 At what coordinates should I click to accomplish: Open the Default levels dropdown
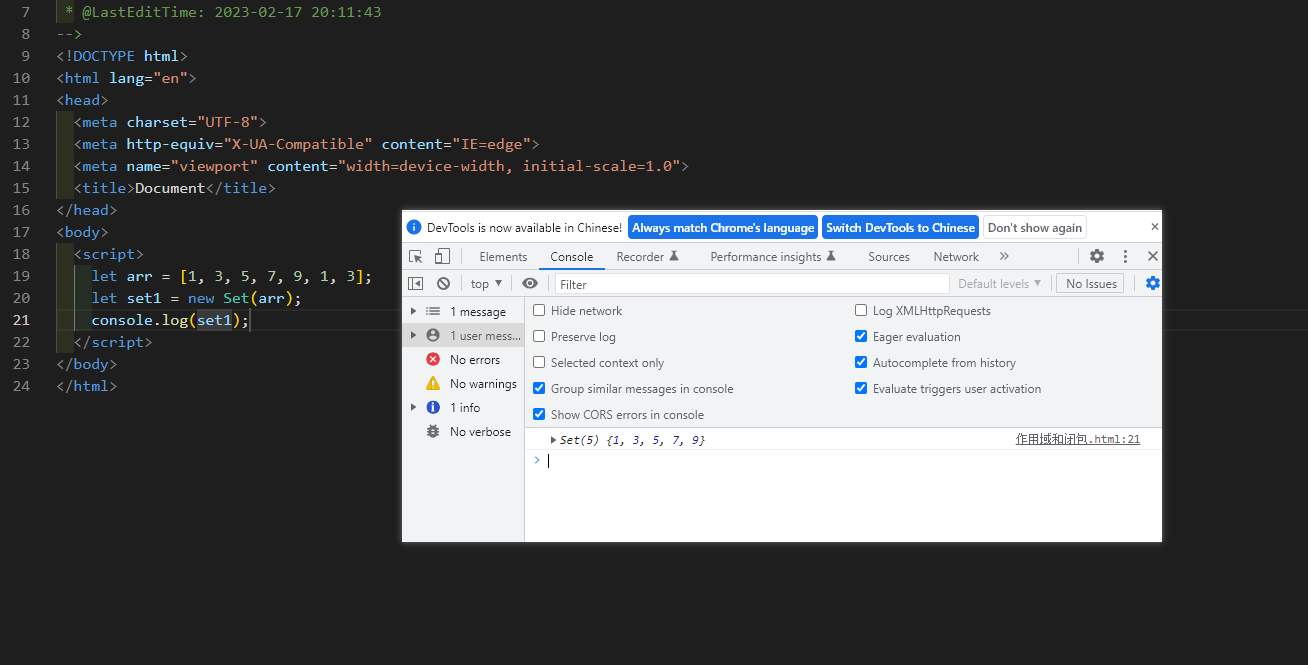[999, 284]
